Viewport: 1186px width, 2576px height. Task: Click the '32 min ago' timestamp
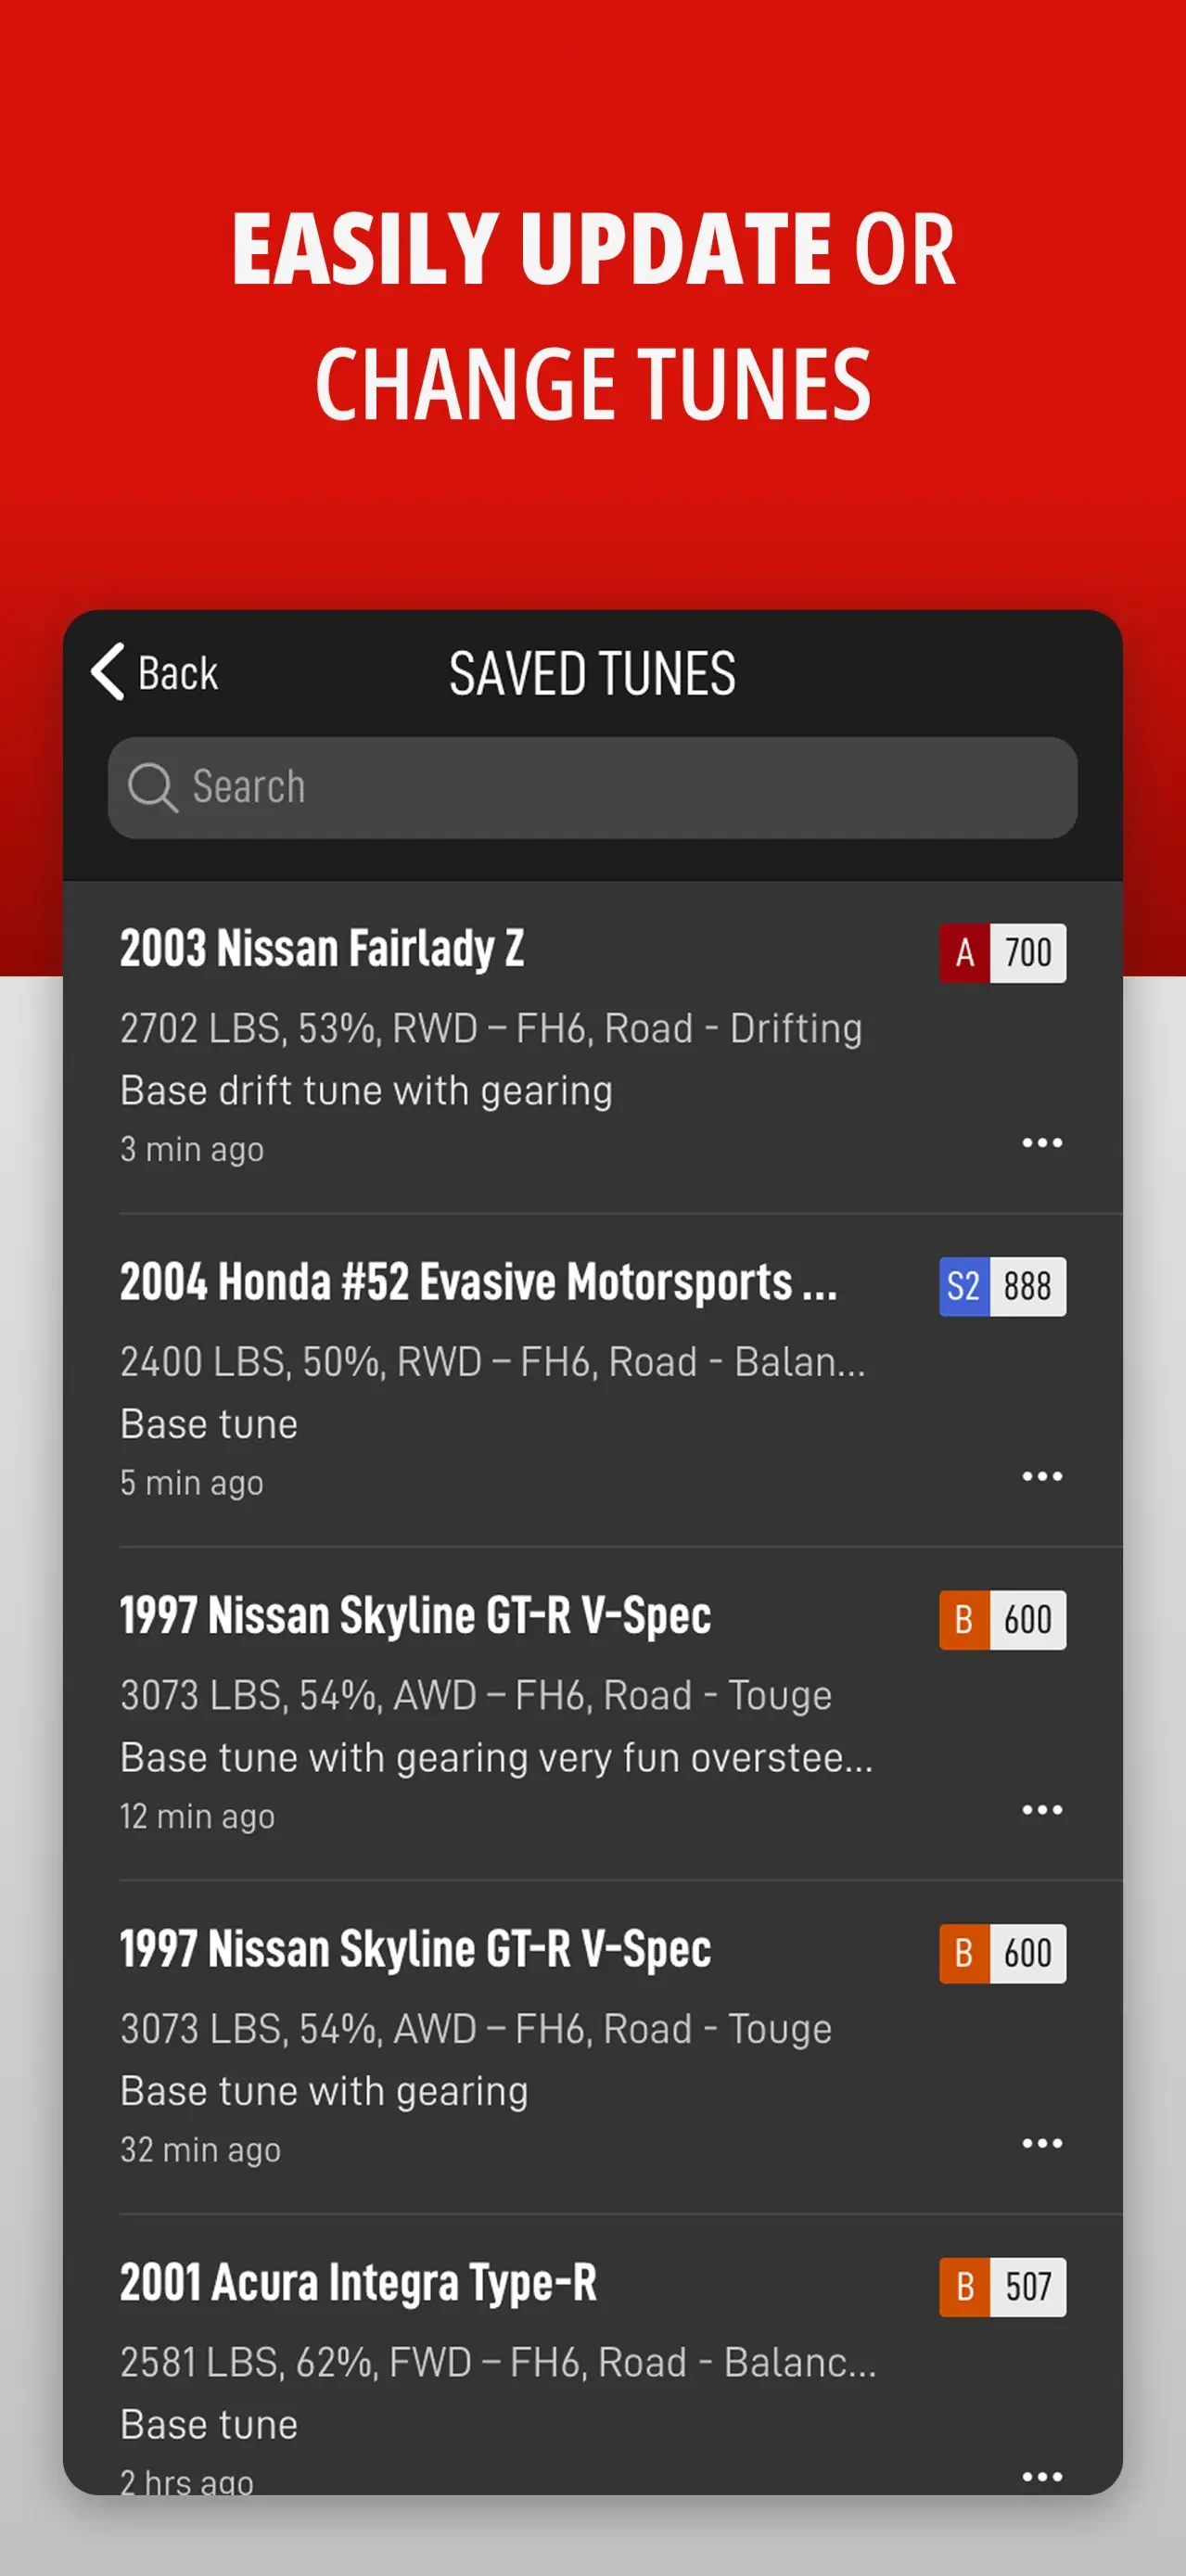[x=200, y=2150]
